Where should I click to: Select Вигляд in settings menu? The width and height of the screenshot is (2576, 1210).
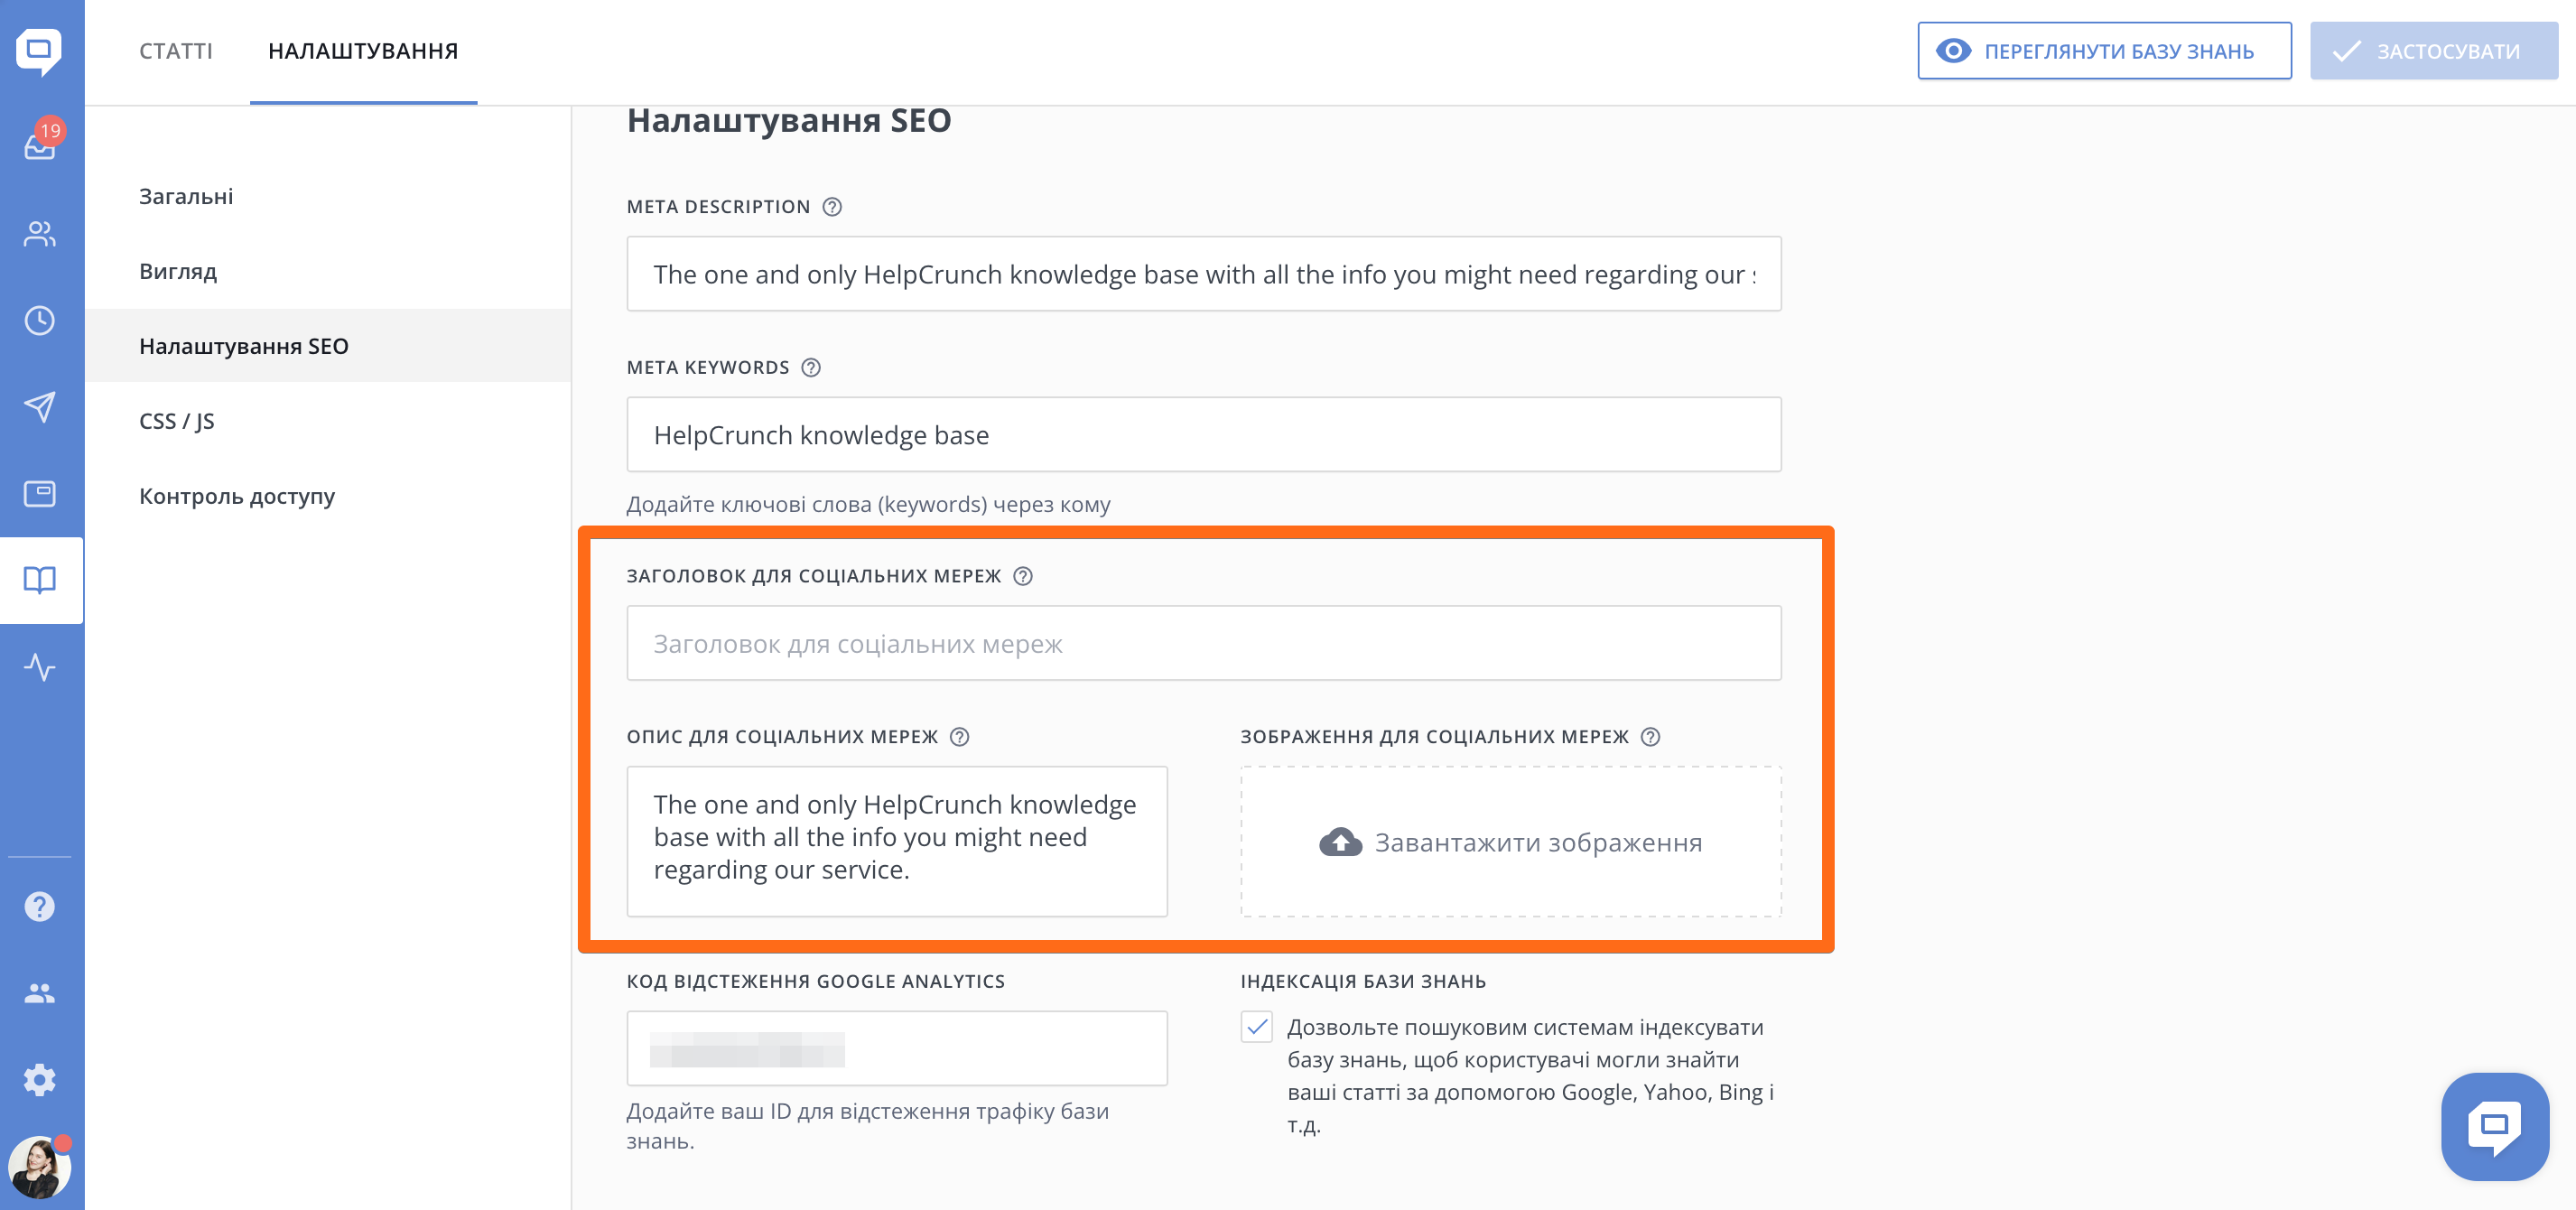coord(178,271)
